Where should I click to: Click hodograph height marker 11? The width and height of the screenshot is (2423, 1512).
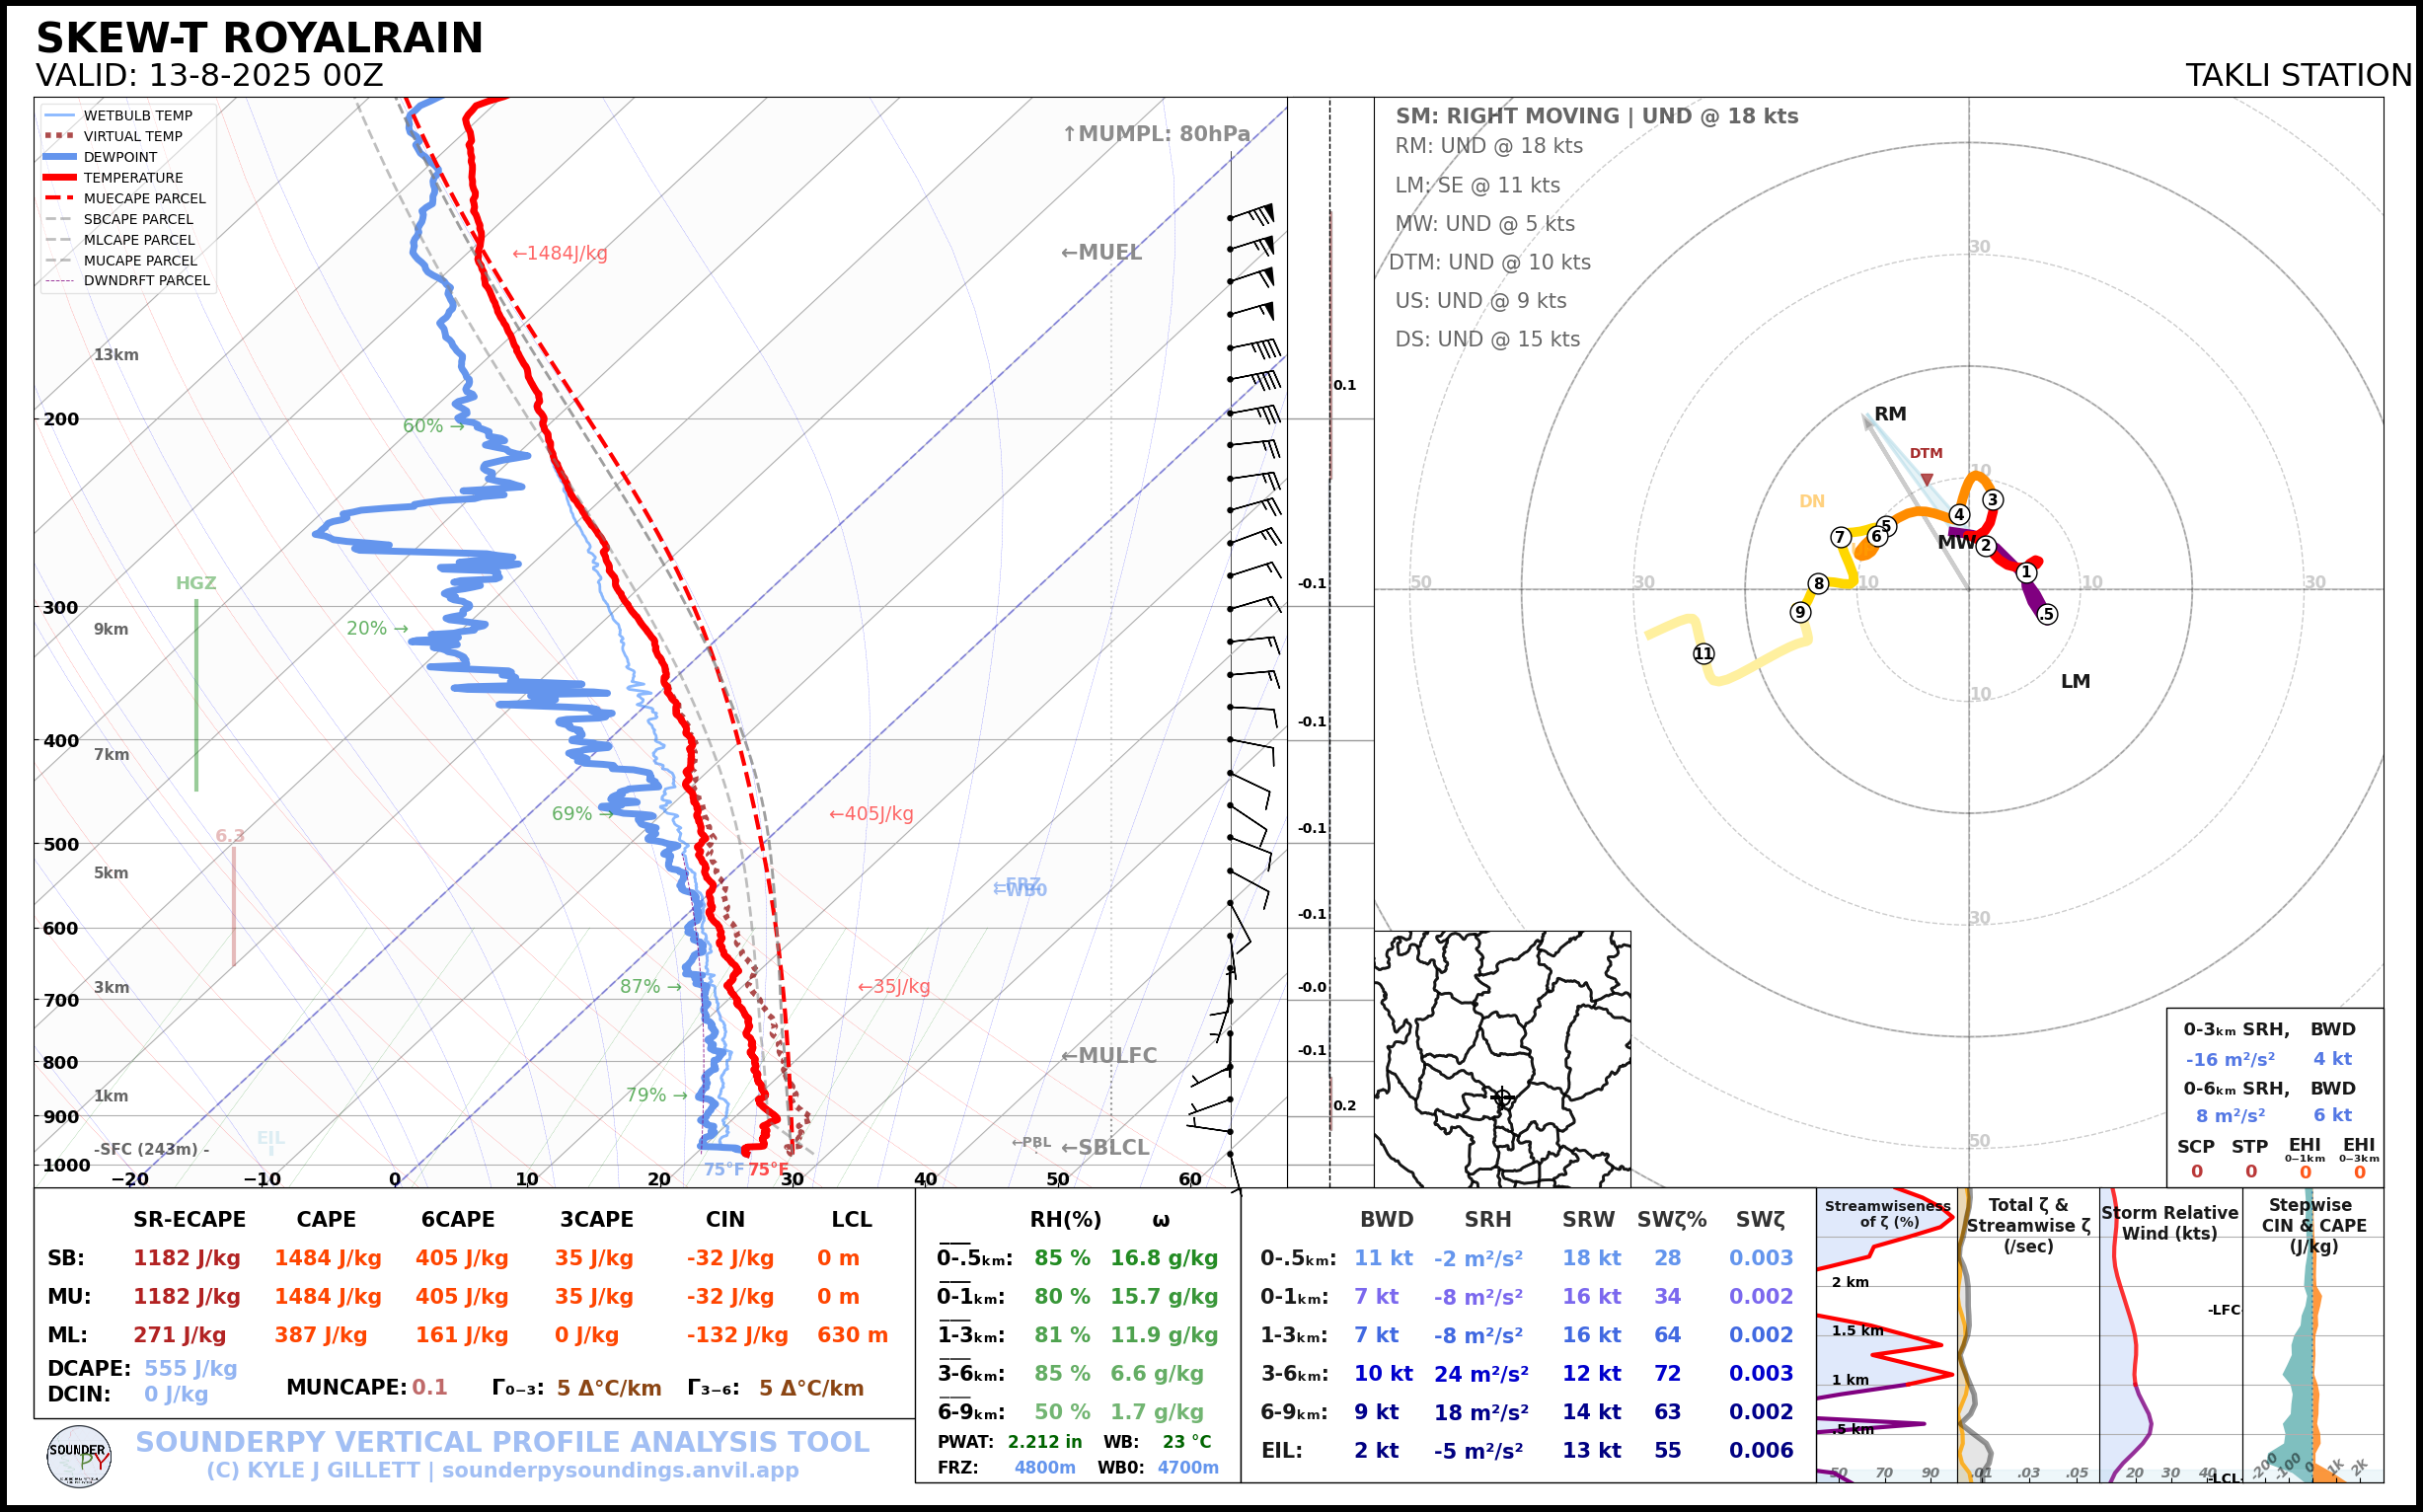pyautogui.click(x=1703, y=654)
